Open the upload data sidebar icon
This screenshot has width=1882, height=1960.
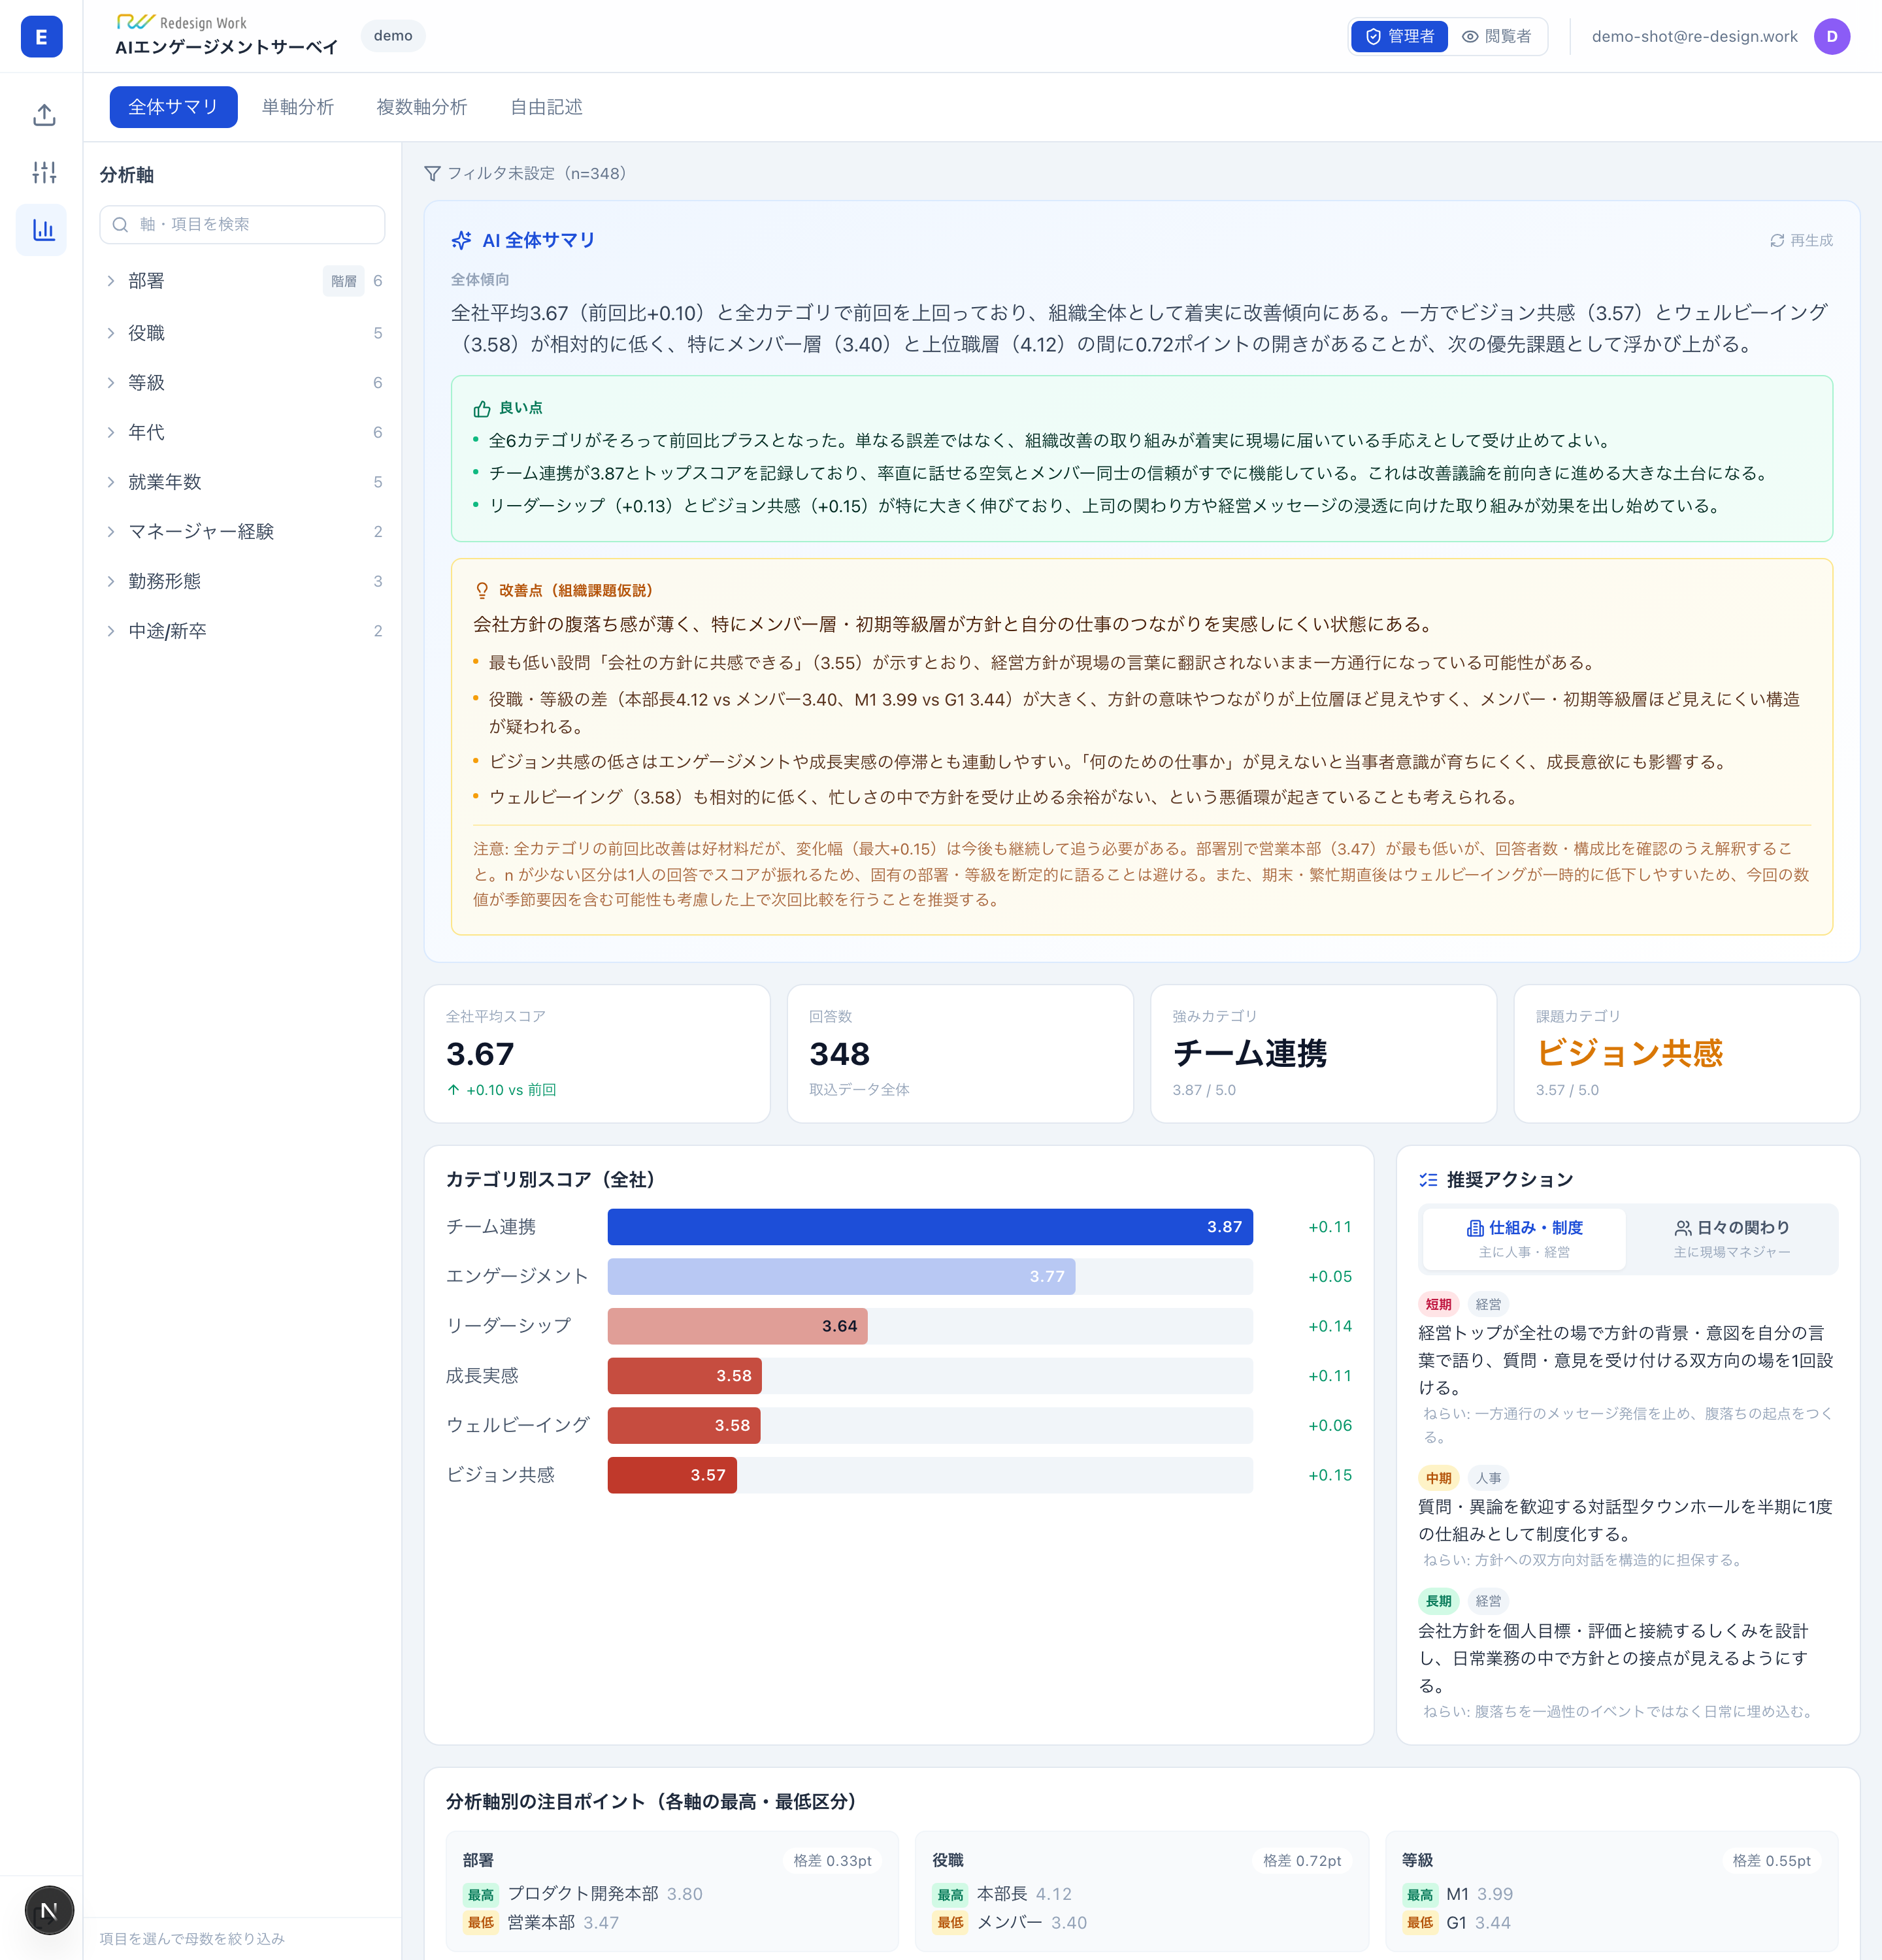click(x=43, y=115)
